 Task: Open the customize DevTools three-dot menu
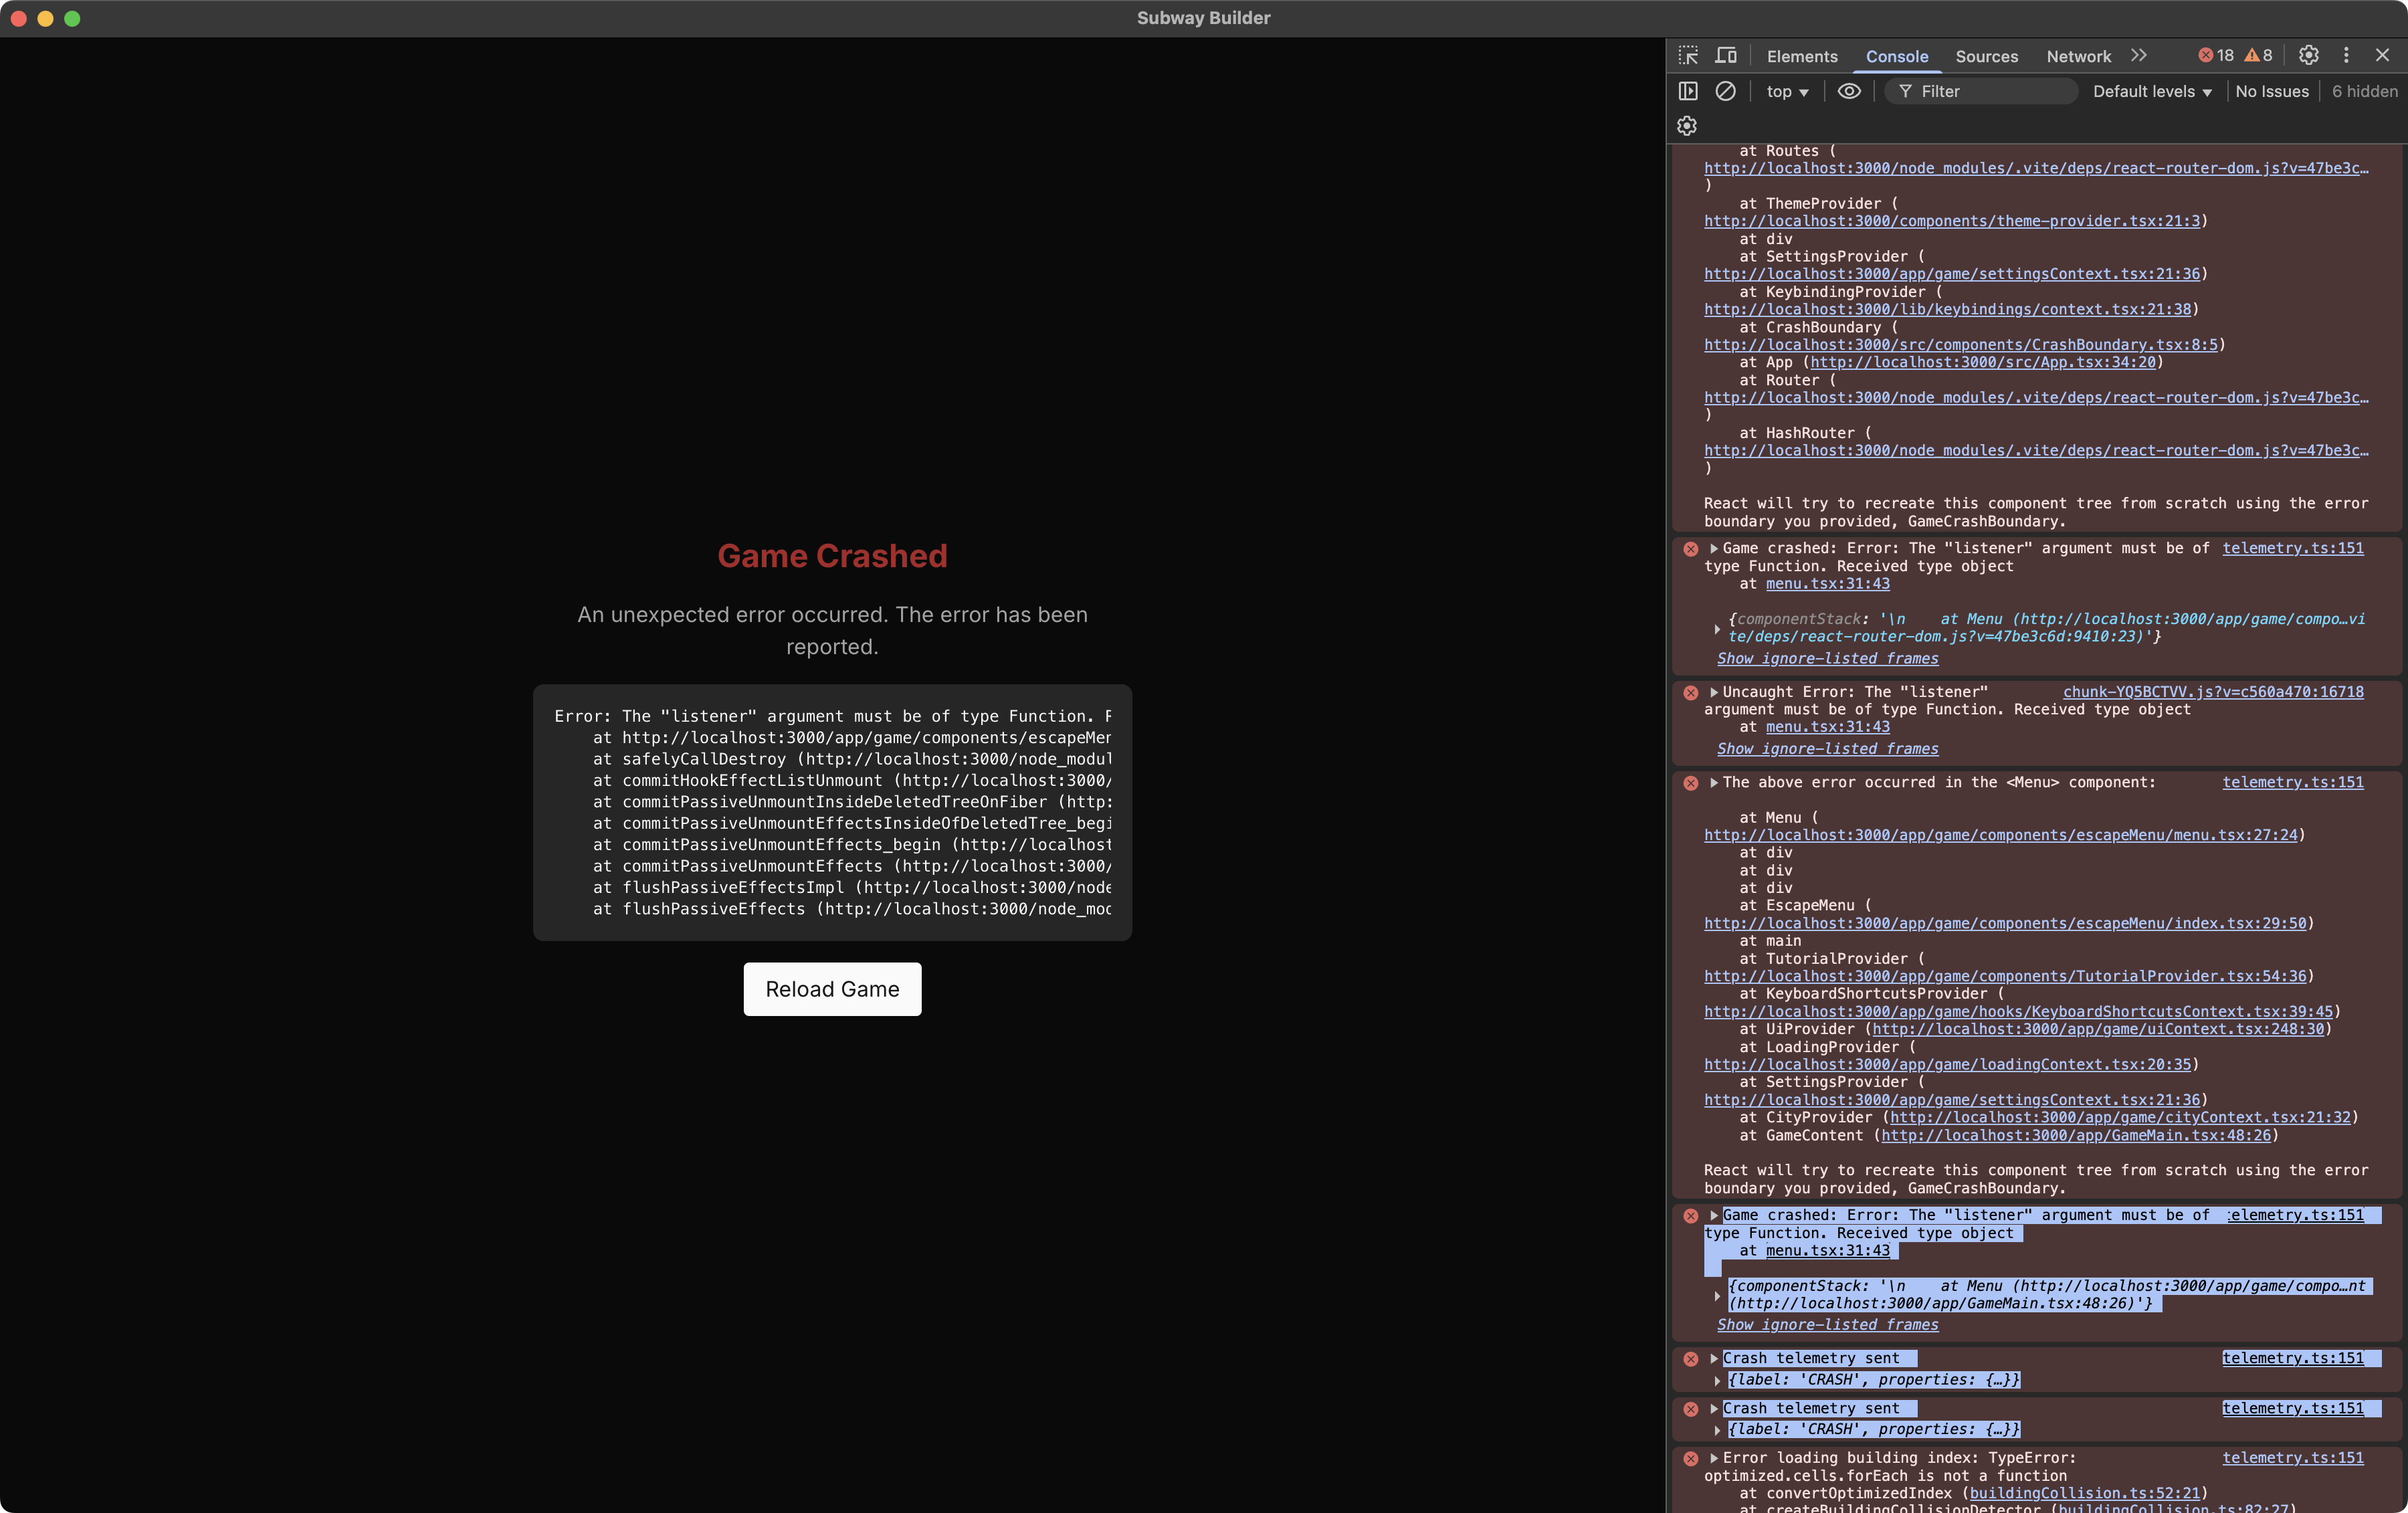tap(2347, 56)
